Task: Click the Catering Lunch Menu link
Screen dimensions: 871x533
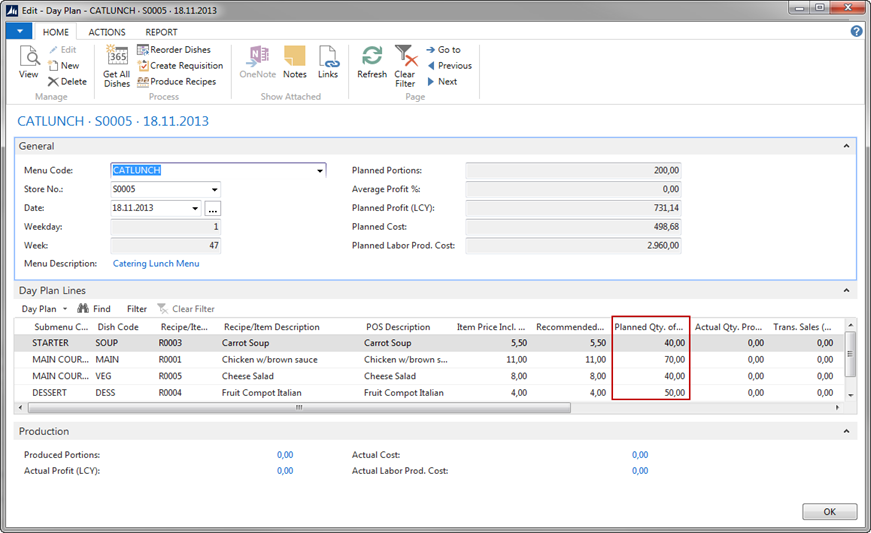Action: pos(156,264)
